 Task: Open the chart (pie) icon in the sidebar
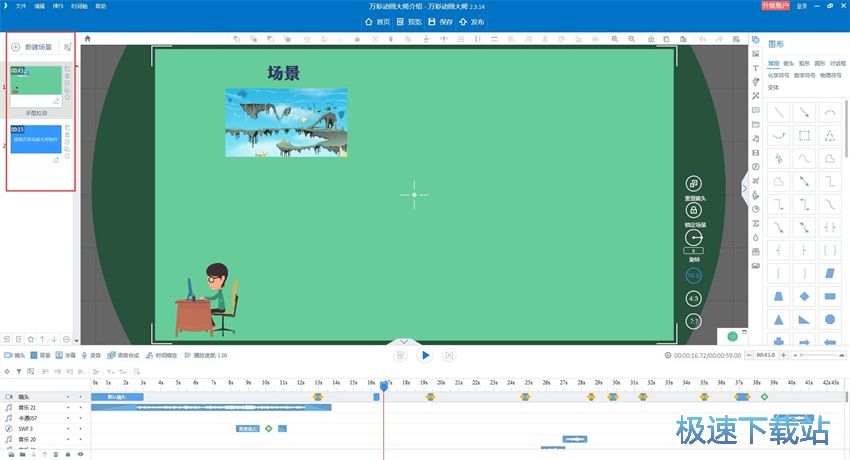point(756,209)
